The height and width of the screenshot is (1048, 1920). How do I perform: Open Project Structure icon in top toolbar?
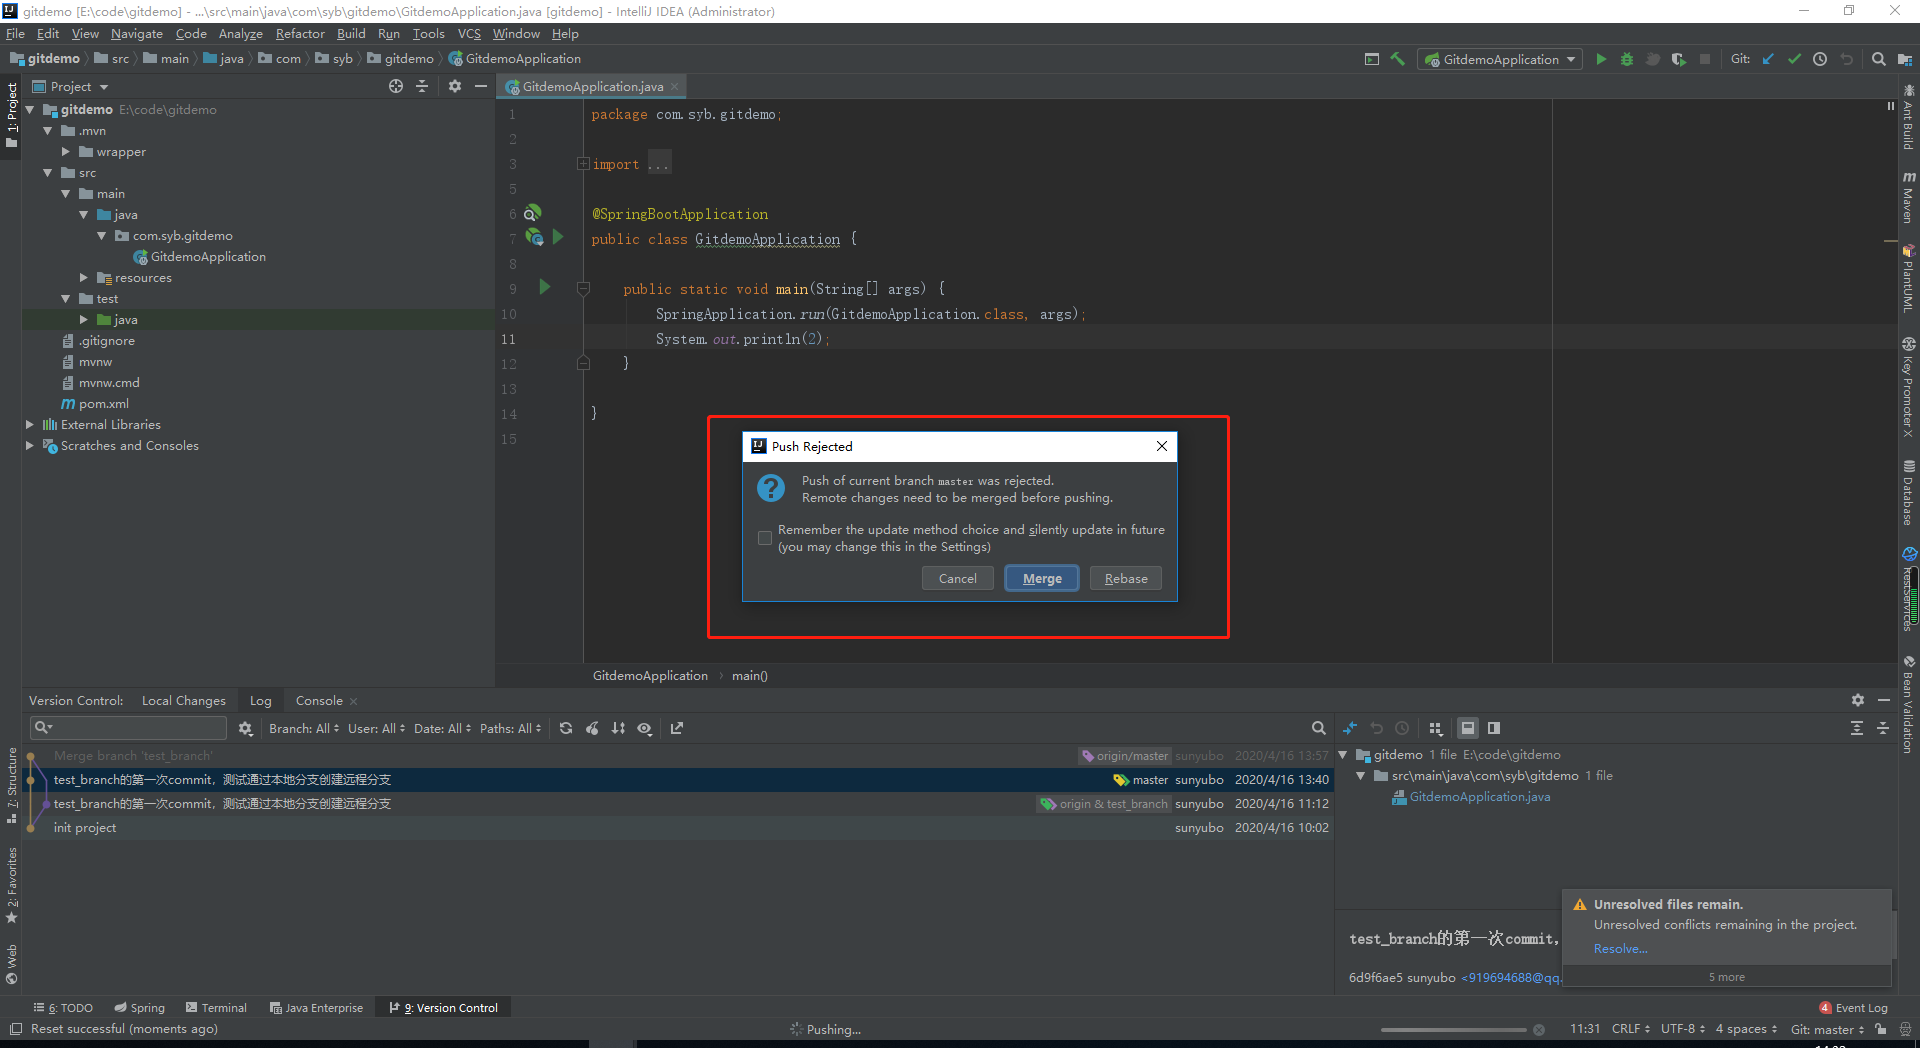pyautogui.click(x=1903, y=59)
